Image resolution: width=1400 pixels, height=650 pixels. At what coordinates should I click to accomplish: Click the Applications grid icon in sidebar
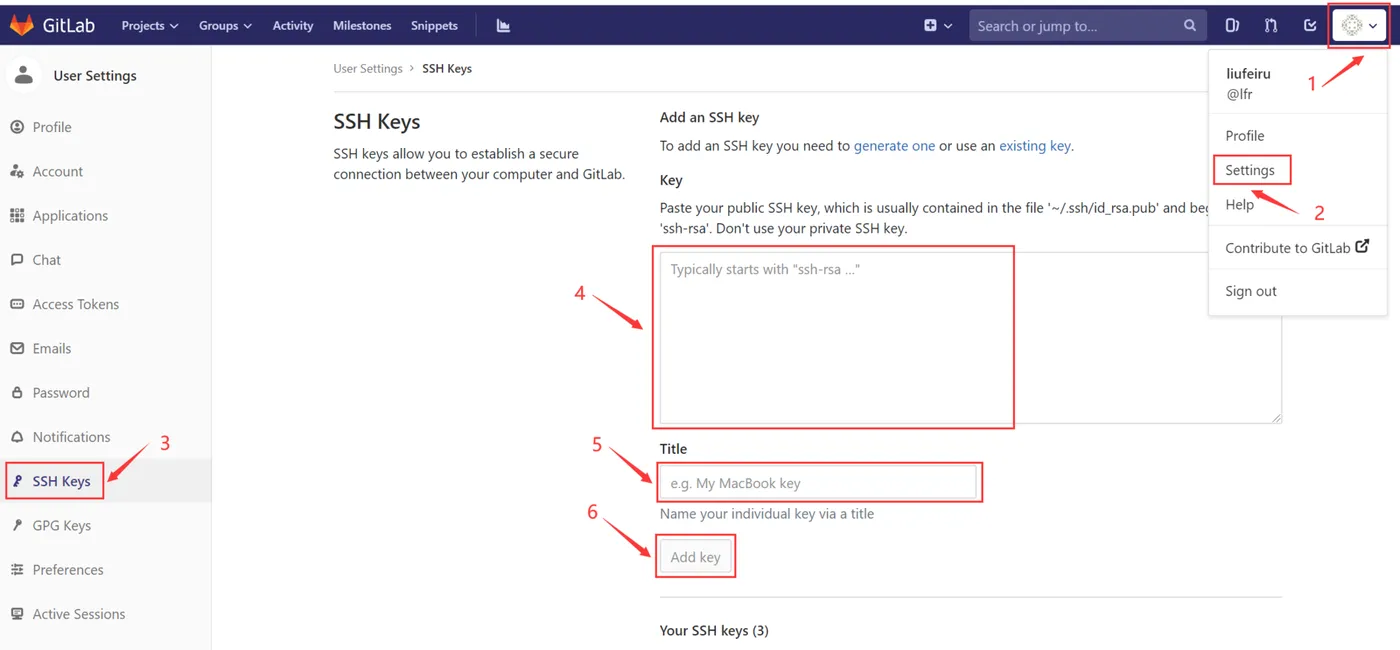point(17,215)
